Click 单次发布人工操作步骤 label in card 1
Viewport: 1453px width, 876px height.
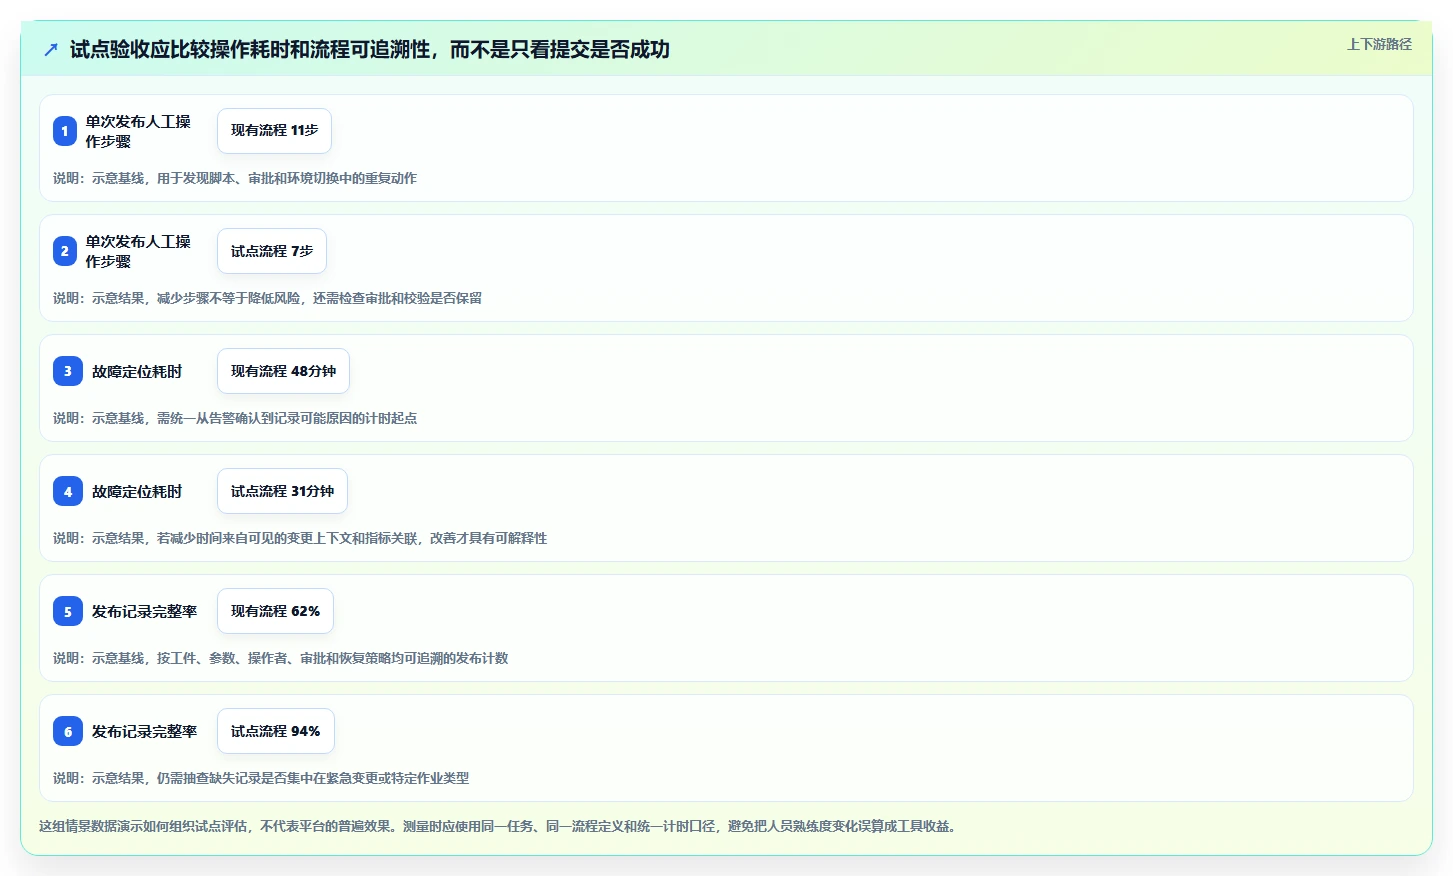point(138,131)
